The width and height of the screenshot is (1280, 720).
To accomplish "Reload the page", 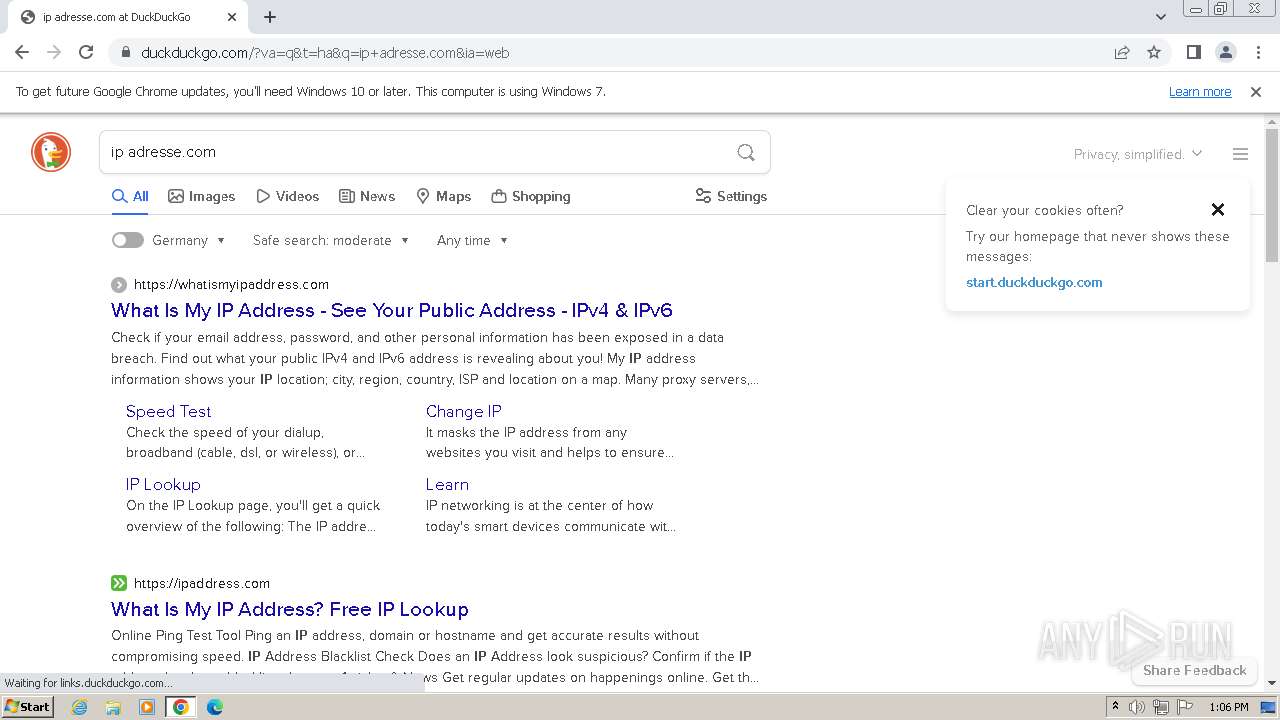I will coord(86,52).
